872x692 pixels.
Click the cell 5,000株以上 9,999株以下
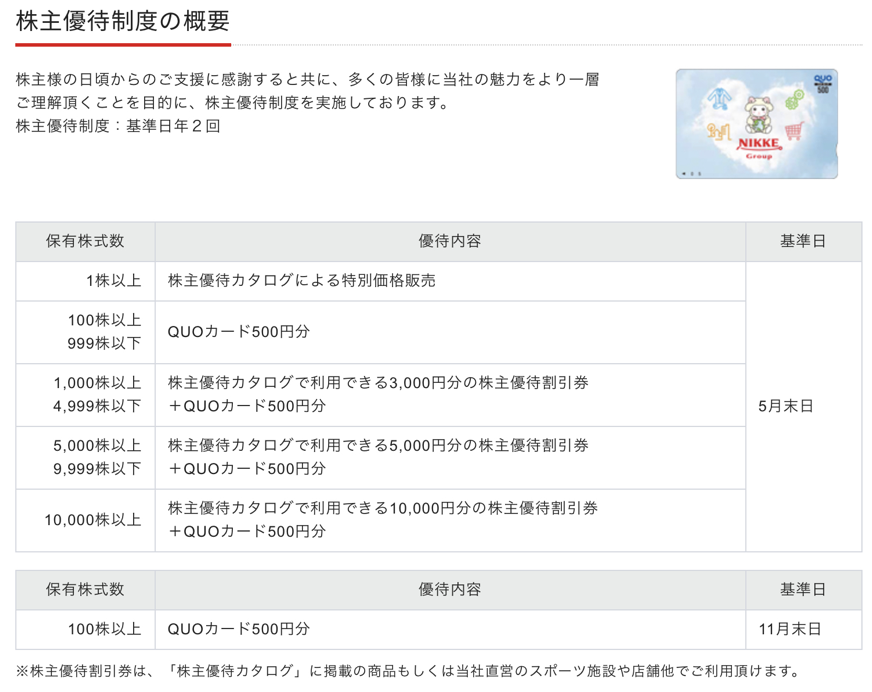pyautogui.click(x=85, y=458)
